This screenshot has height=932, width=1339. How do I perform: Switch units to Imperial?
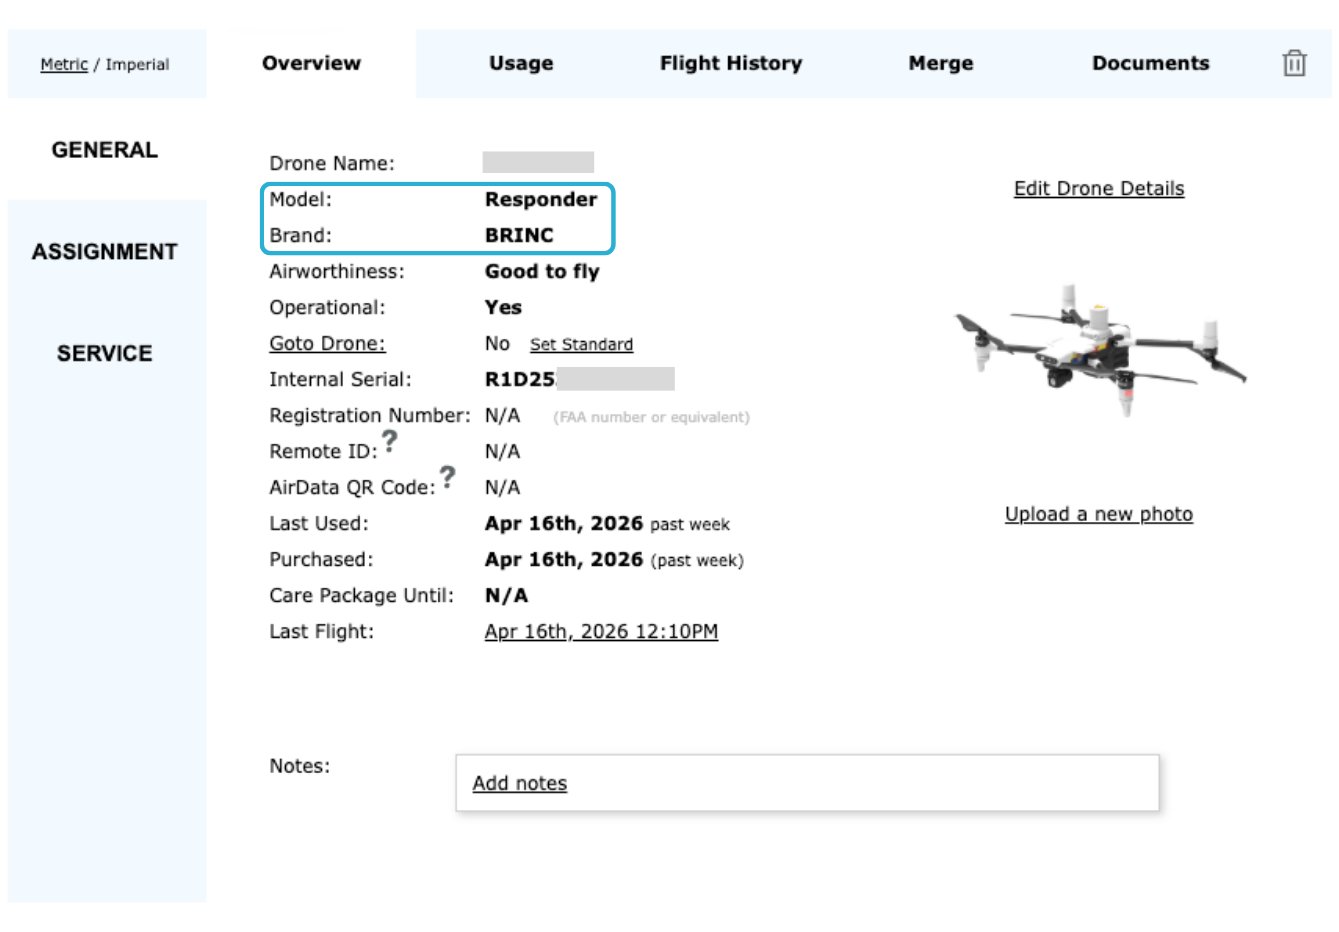pos(137,65)
